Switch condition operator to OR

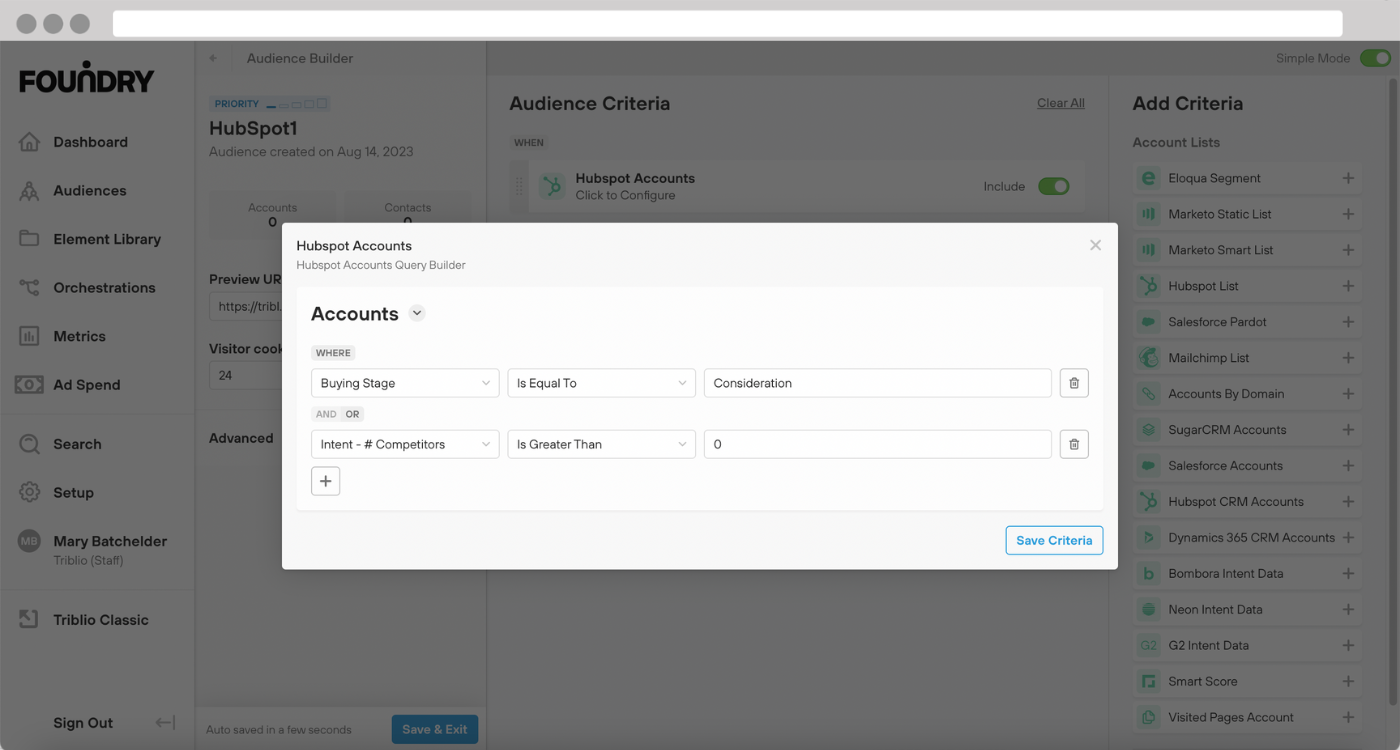click(x=352, y=414)
